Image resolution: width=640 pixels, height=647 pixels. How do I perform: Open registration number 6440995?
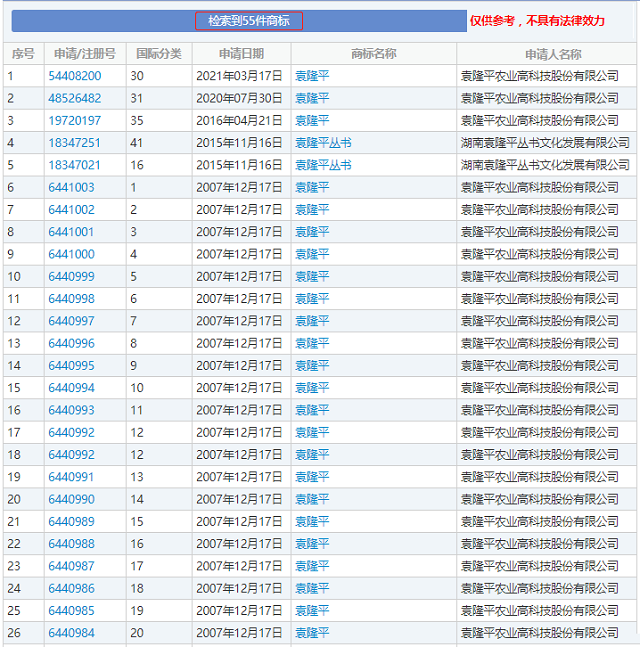tap(71, 366)
